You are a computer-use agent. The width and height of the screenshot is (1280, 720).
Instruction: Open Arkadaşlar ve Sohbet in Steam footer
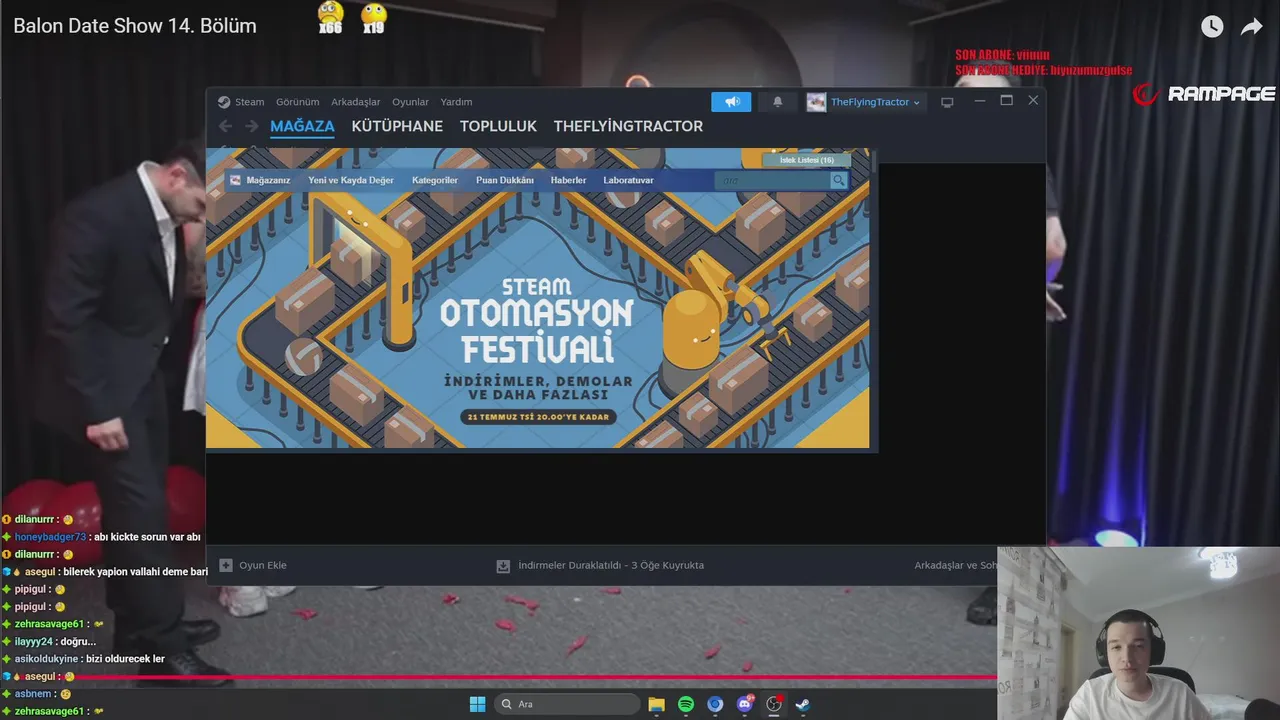pos(955,565)
